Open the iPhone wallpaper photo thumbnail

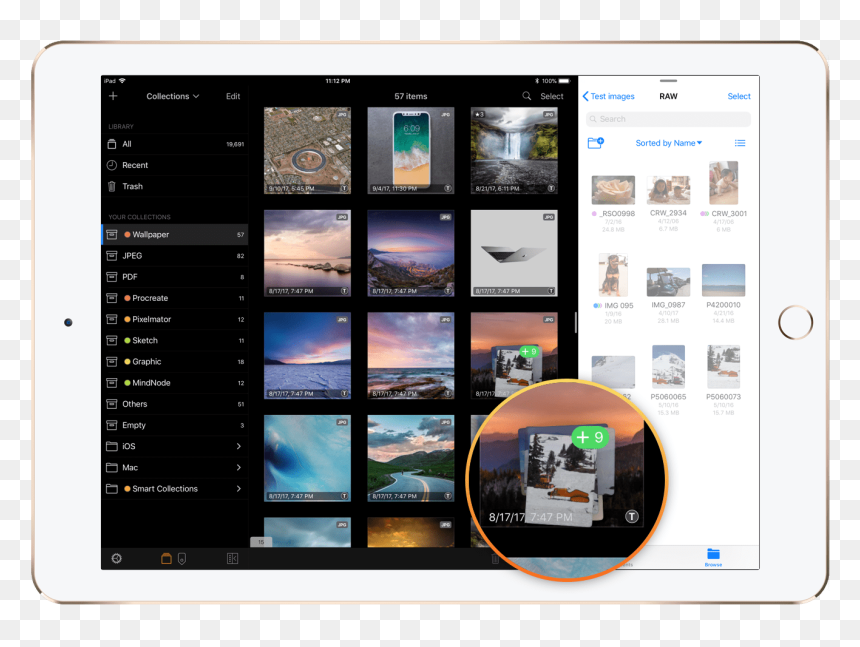[x=411, y=150]
